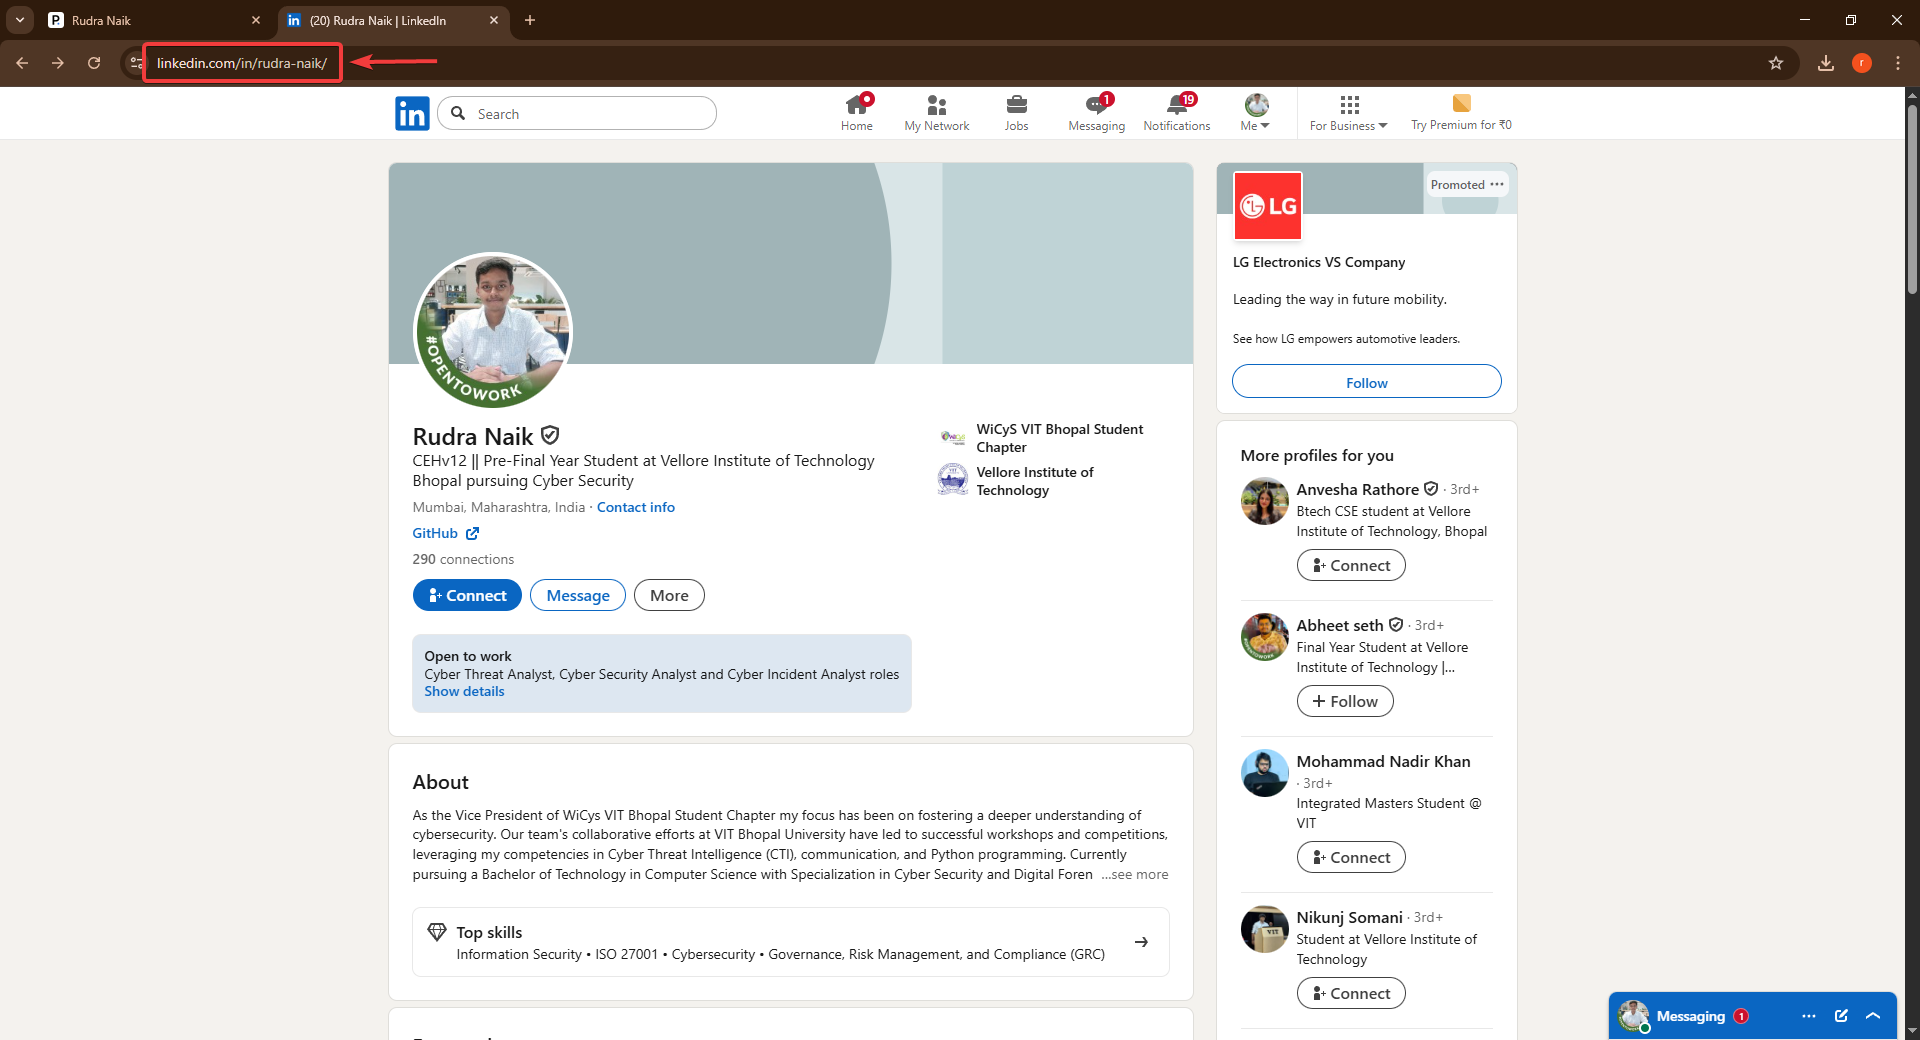Screen dimensions: 1920x1040
Task: Open the GitHub external link
Action: (x=446, y=533)
